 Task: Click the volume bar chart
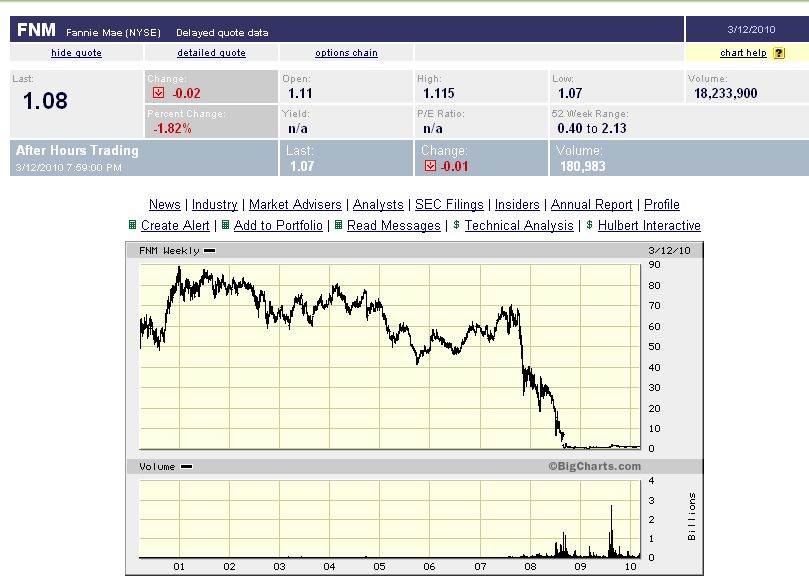point(390,519)
